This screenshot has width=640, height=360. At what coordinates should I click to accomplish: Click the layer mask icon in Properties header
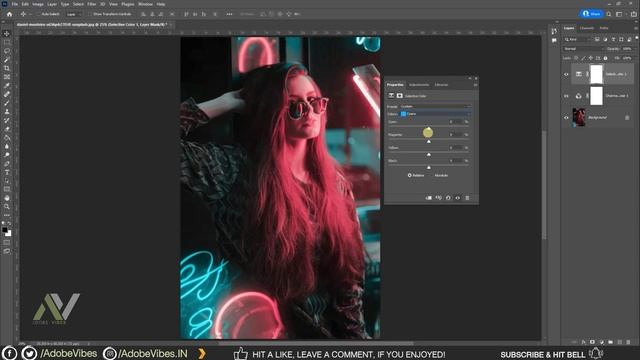coord(400,96)
